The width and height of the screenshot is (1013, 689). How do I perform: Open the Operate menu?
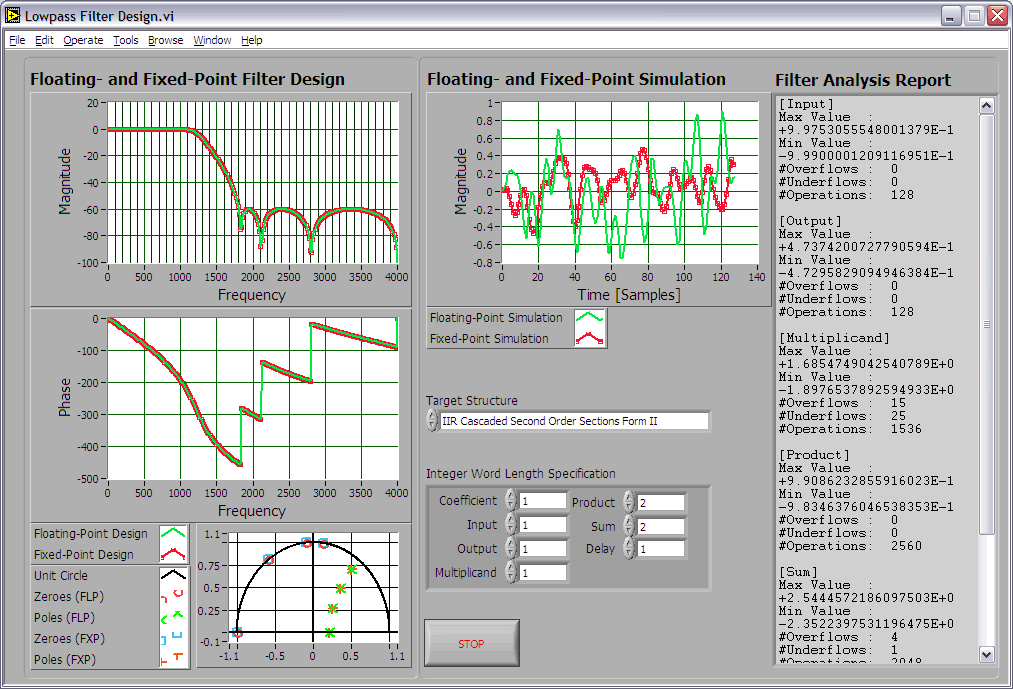point(83,40)
